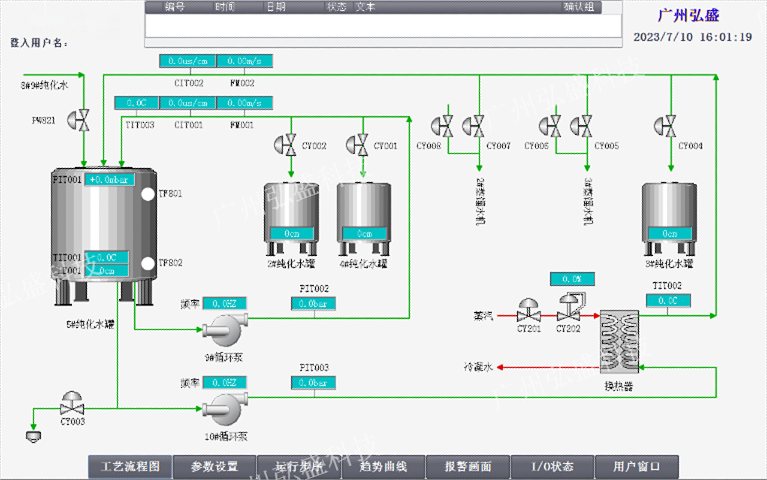Click the CV201 steam valve
The height and width of the screenshot is (480, 767).
click(529, 310)
